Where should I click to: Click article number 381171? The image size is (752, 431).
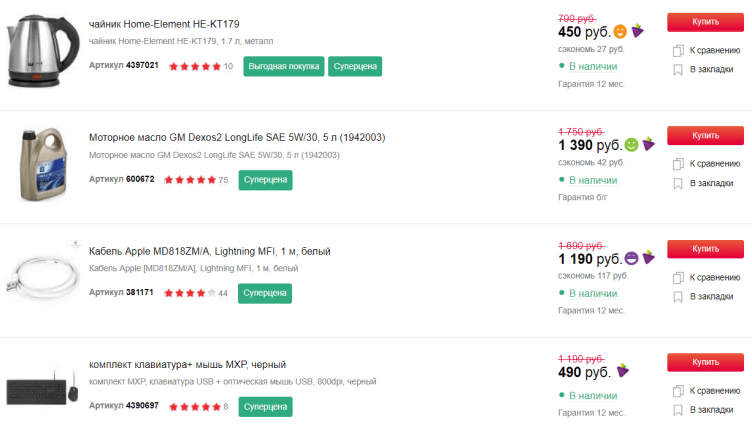140,292
